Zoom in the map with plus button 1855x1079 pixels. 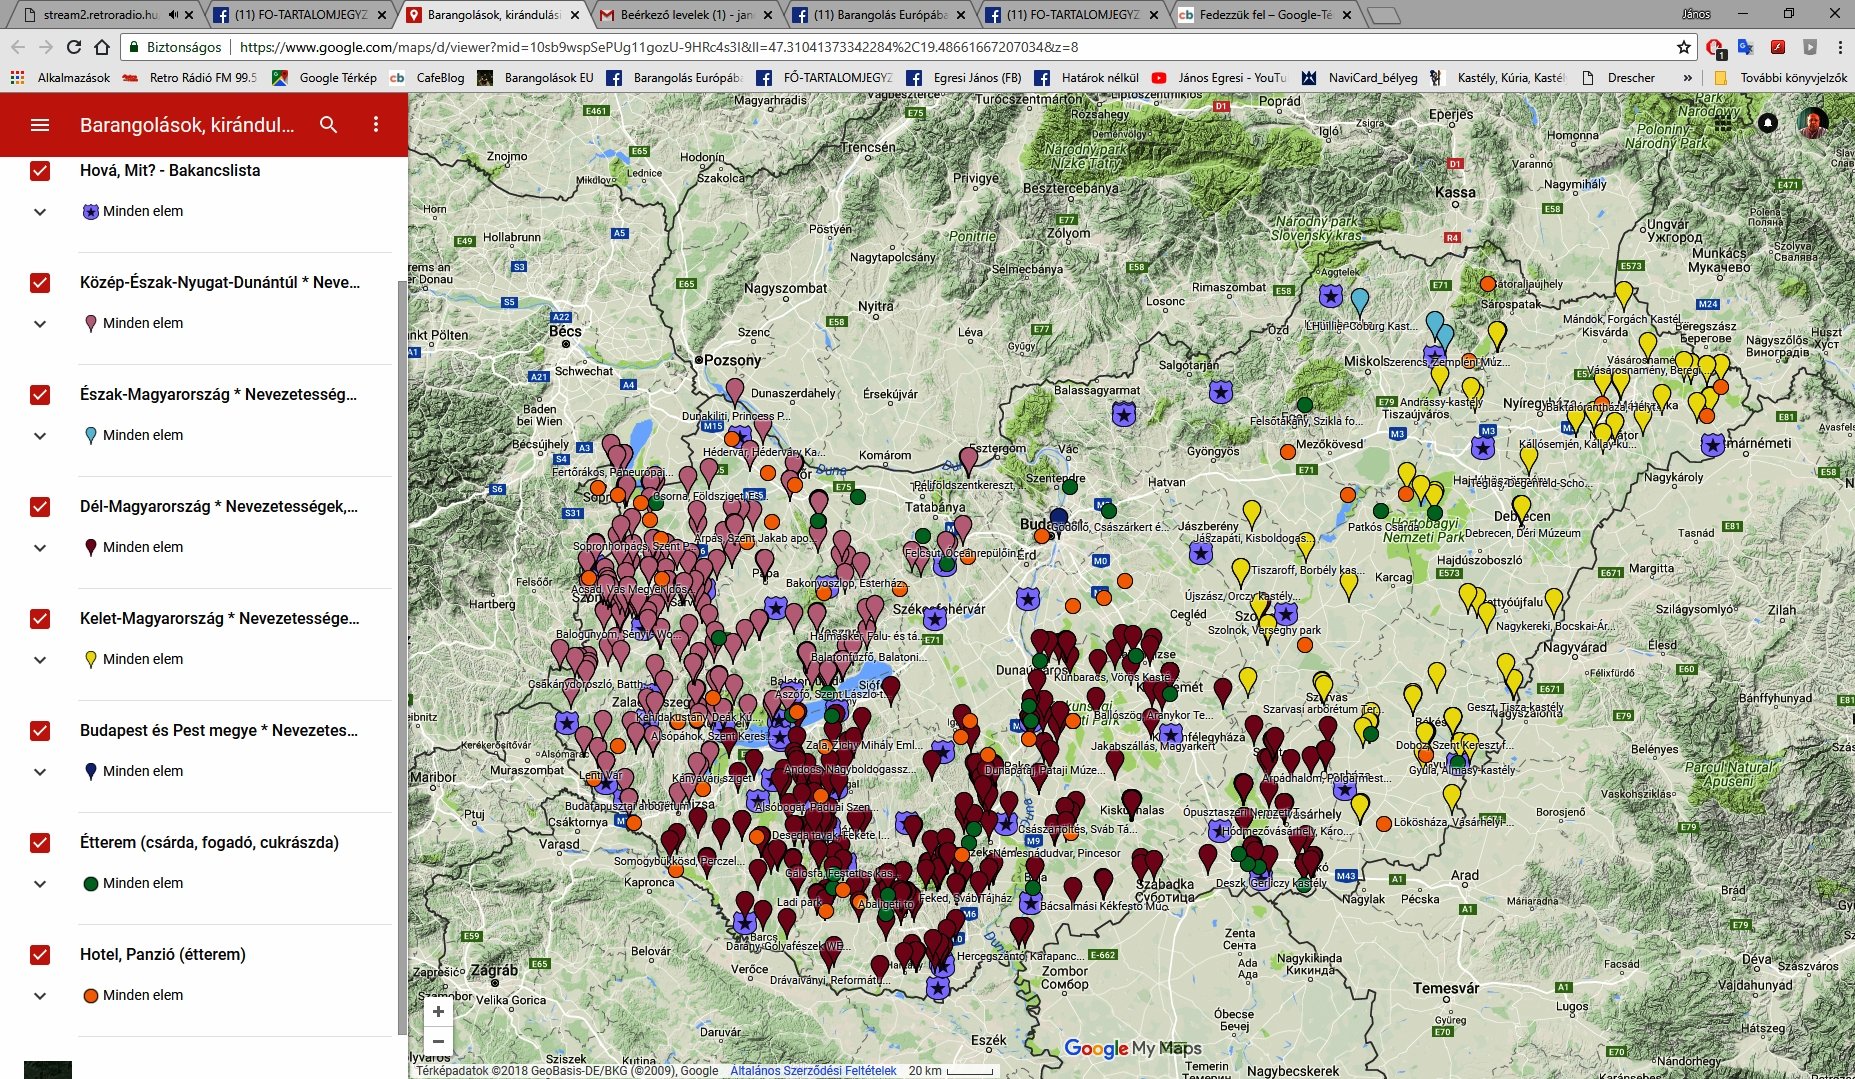pos(438,1012)
